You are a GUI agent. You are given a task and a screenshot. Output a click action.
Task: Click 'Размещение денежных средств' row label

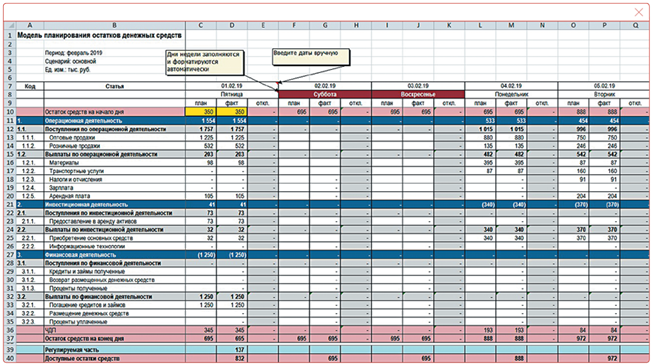(x=89, y=313)
